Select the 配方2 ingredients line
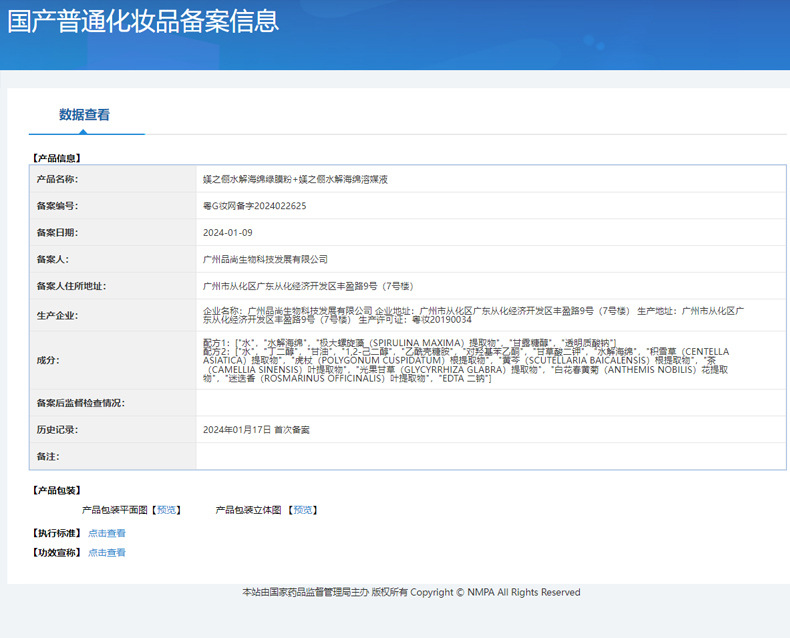Viewport: 790px width, 638px height. 466,365
